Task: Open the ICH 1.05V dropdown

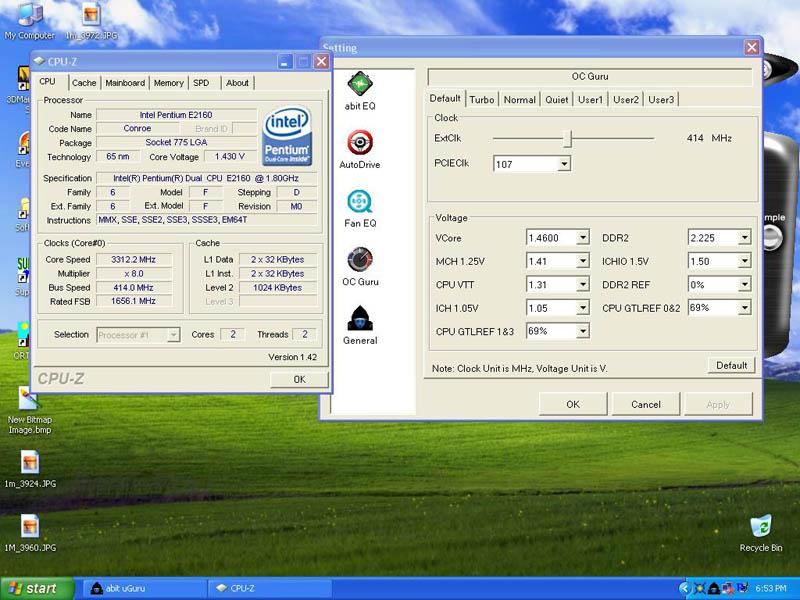Action: (583, 308)
